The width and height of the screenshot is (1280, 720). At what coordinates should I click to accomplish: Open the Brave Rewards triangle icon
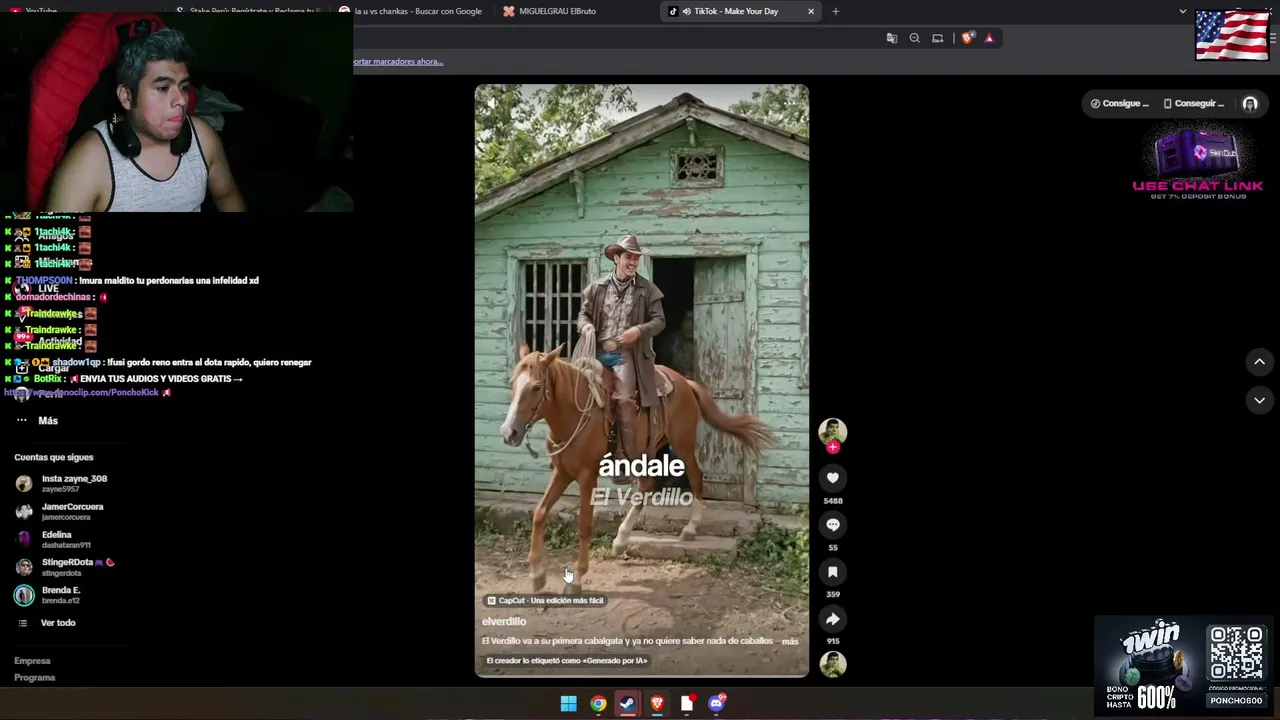click(x=989, y=38)
